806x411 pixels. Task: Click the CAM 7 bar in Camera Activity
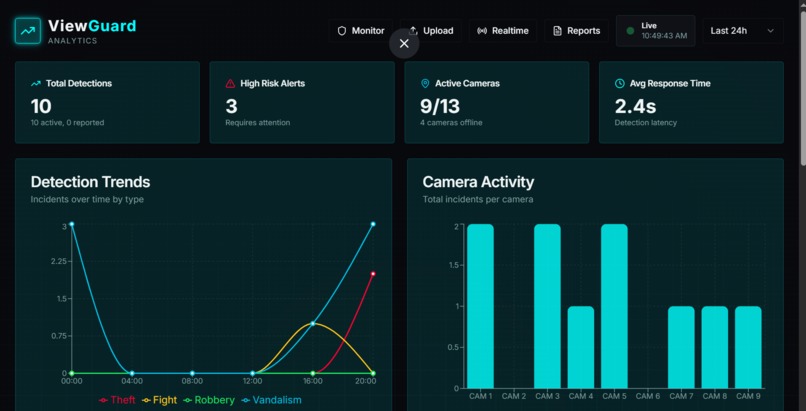(681, 347)
